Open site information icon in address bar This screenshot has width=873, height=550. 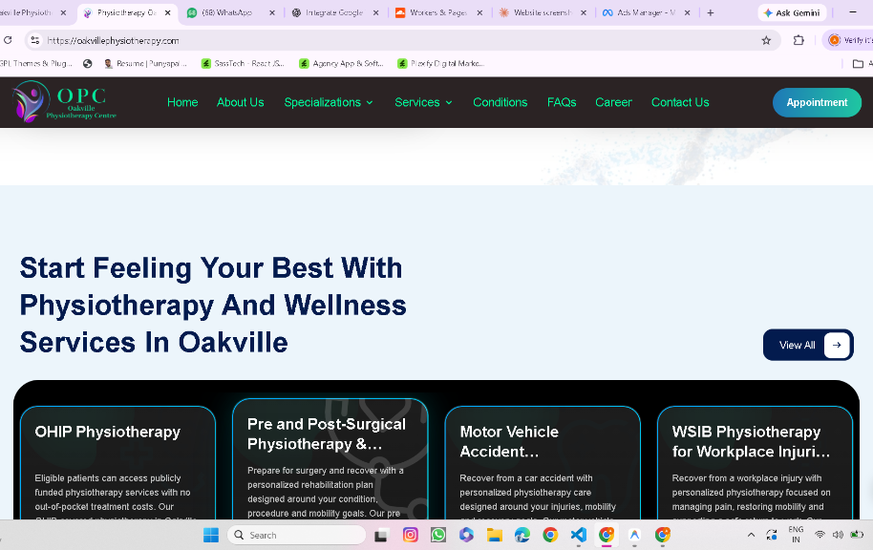coord(35,40)
